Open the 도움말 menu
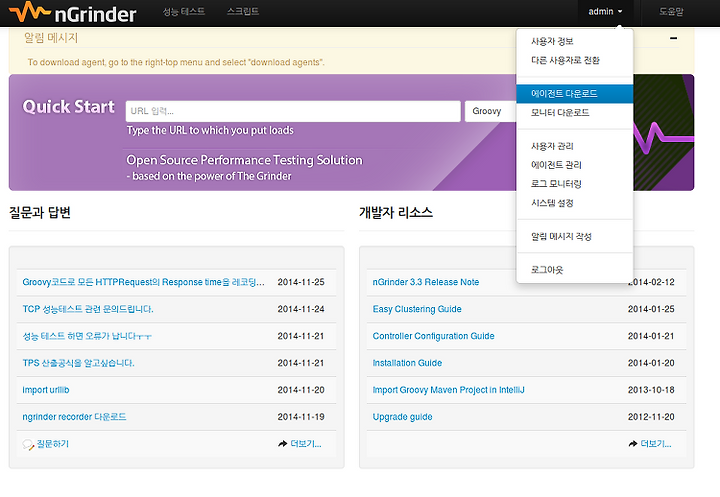 [671, 11]
